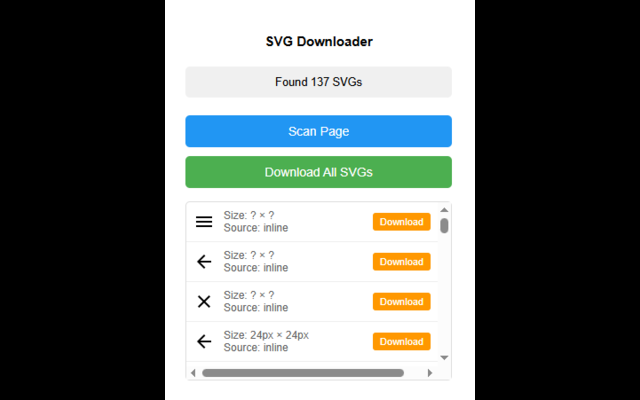Click the Scan Page button

(318, 131)
